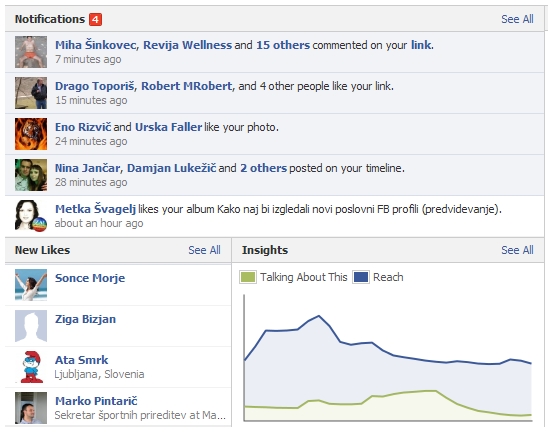548x434 pixels.
Task: Click Sonce Morje's profile picture
Action: click(31, 285)
